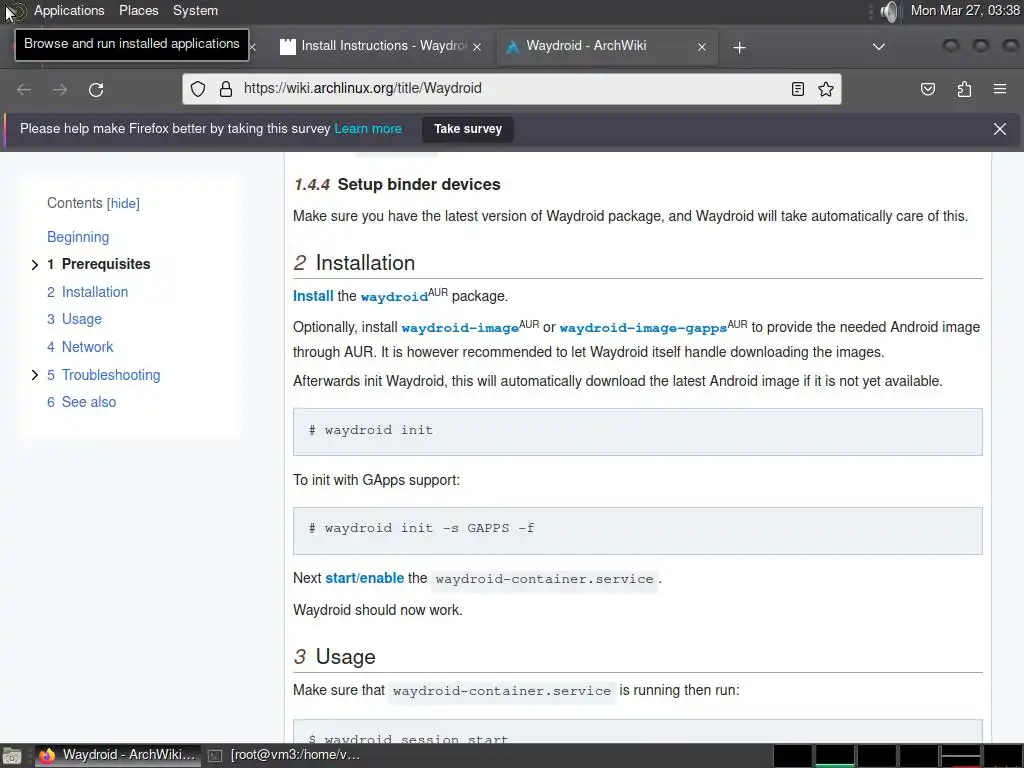Screen dimensions: 1024x768
Task: Expand the Troubleshooting section in contents
Action: [x=35, y=375]
